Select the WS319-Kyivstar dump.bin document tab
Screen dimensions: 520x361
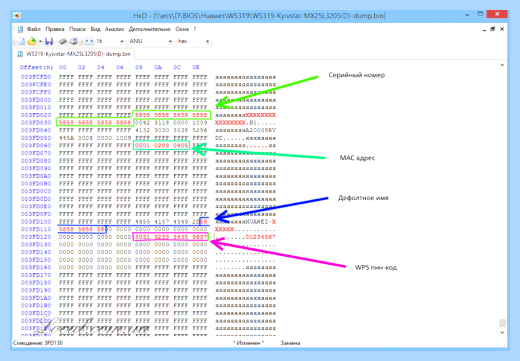point(74,54)
